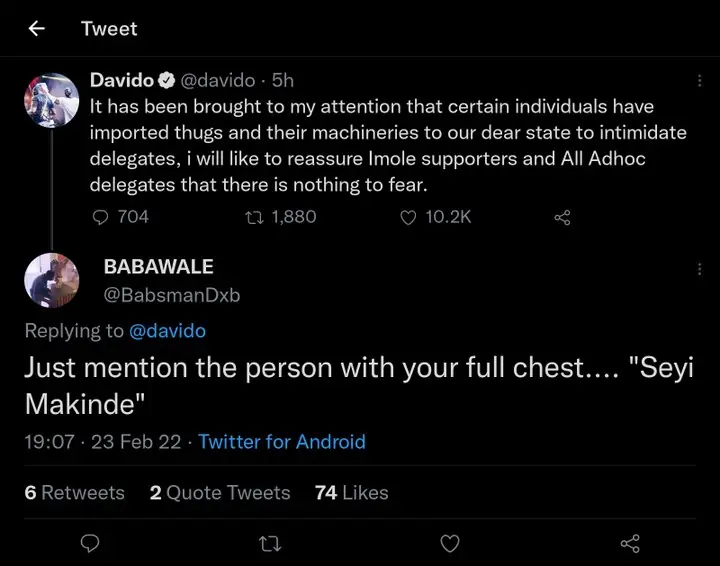The height and width of the screenshot is (566, 720).
Task: Open more options on Davido's tweet
Action: point(699,81)
